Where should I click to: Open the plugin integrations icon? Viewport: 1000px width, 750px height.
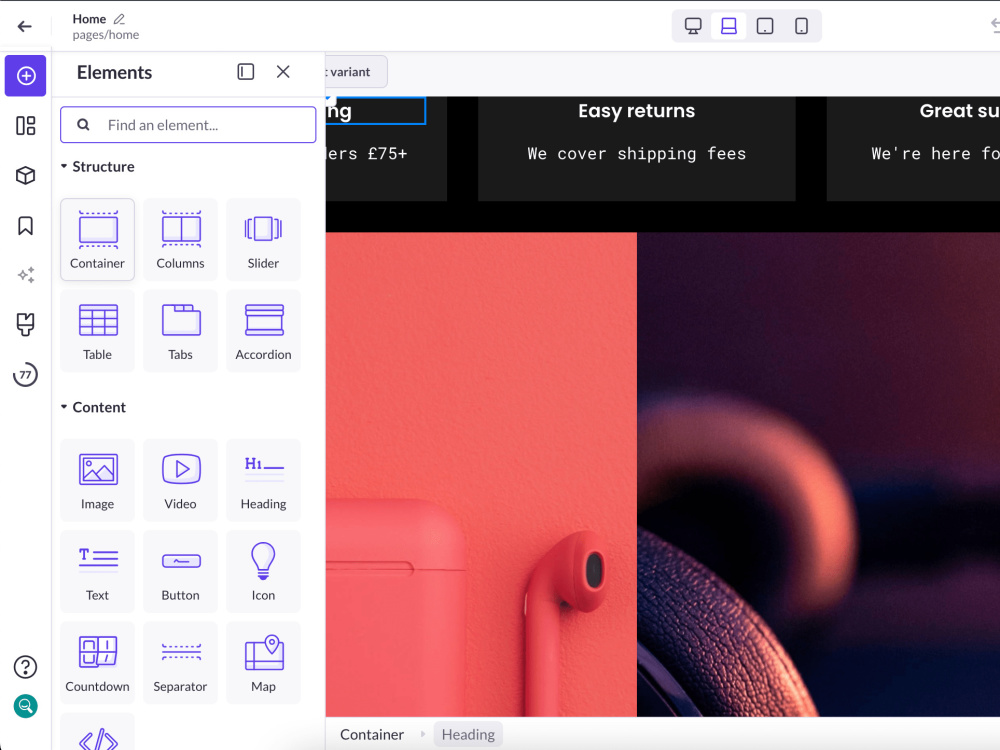[x=26, y=325]
